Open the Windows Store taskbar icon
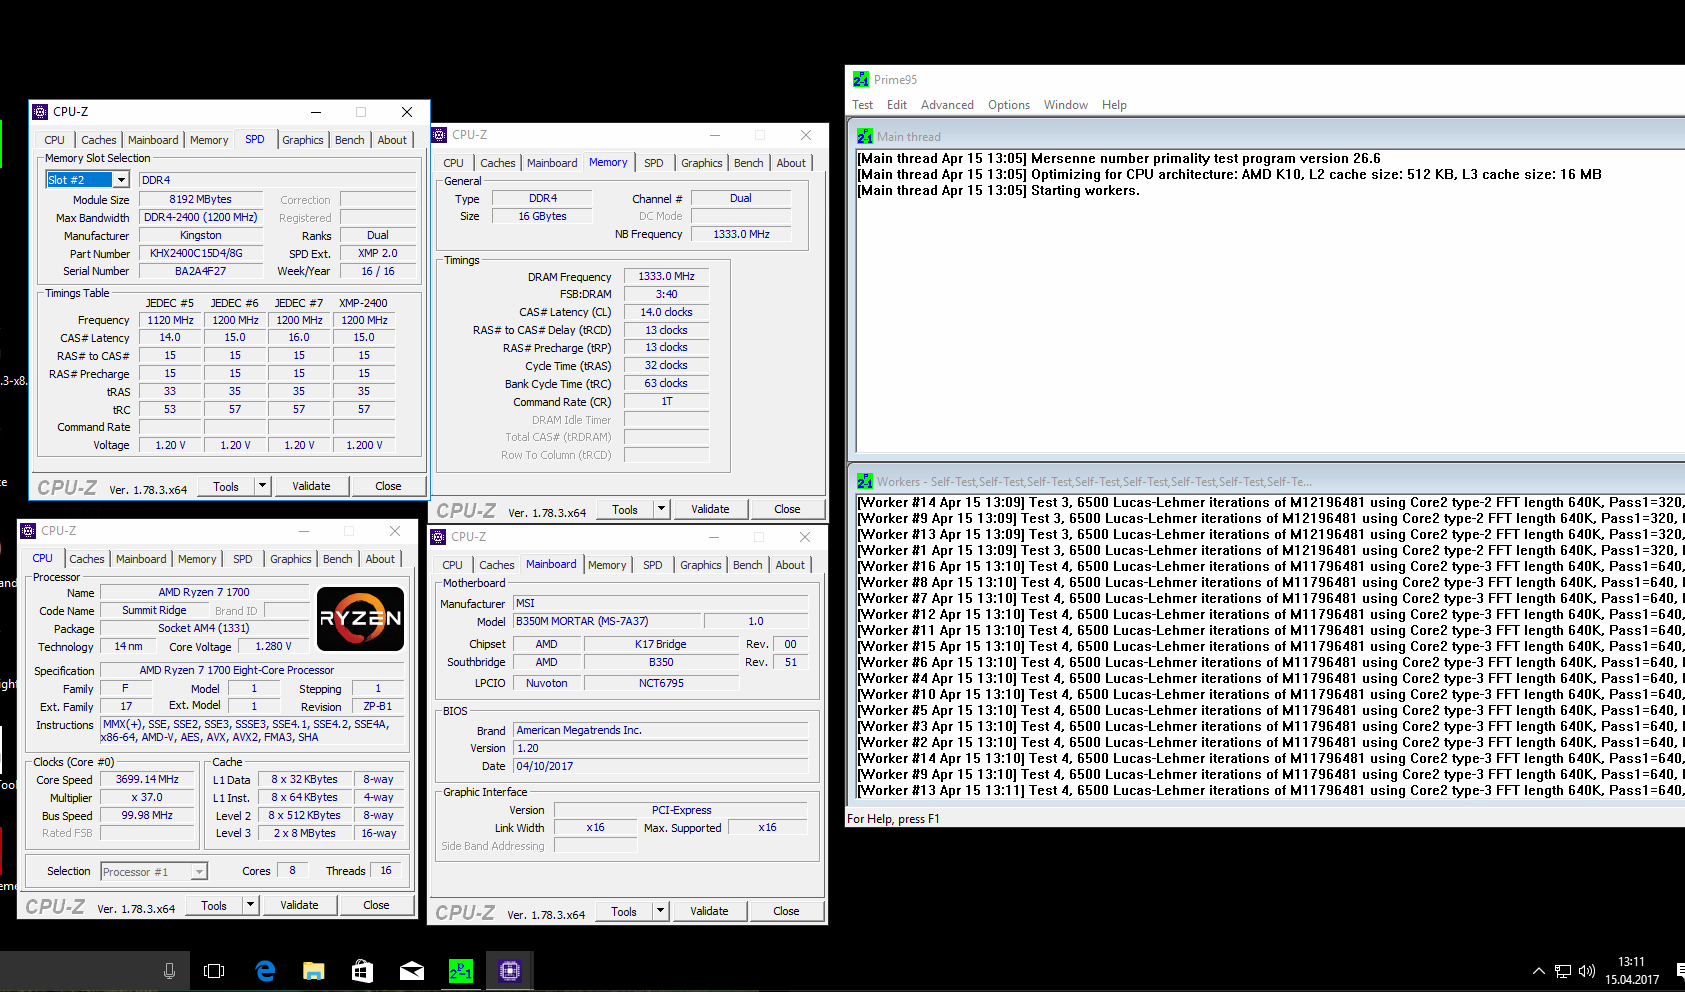Viewport: 1685px width, 992px height. (362, 971)
